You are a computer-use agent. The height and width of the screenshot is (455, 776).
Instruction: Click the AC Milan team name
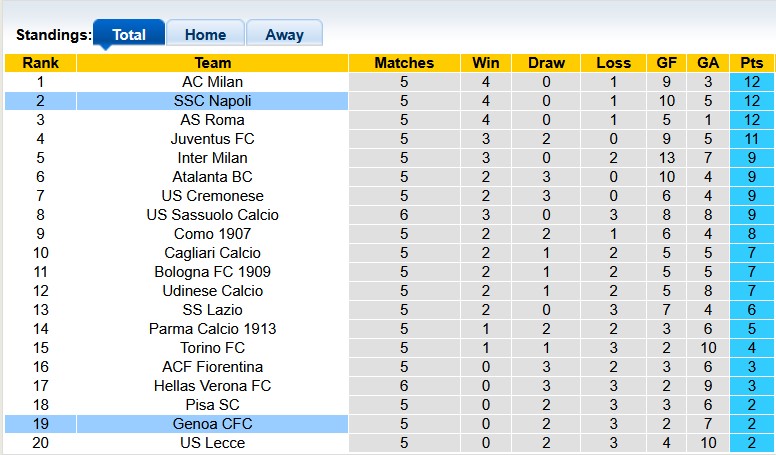212,82
